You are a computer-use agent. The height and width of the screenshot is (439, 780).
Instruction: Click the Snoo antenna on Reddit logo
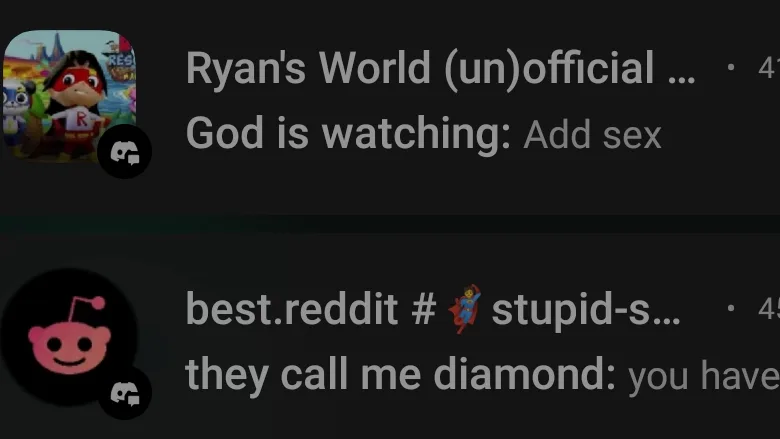coord(86,310)
